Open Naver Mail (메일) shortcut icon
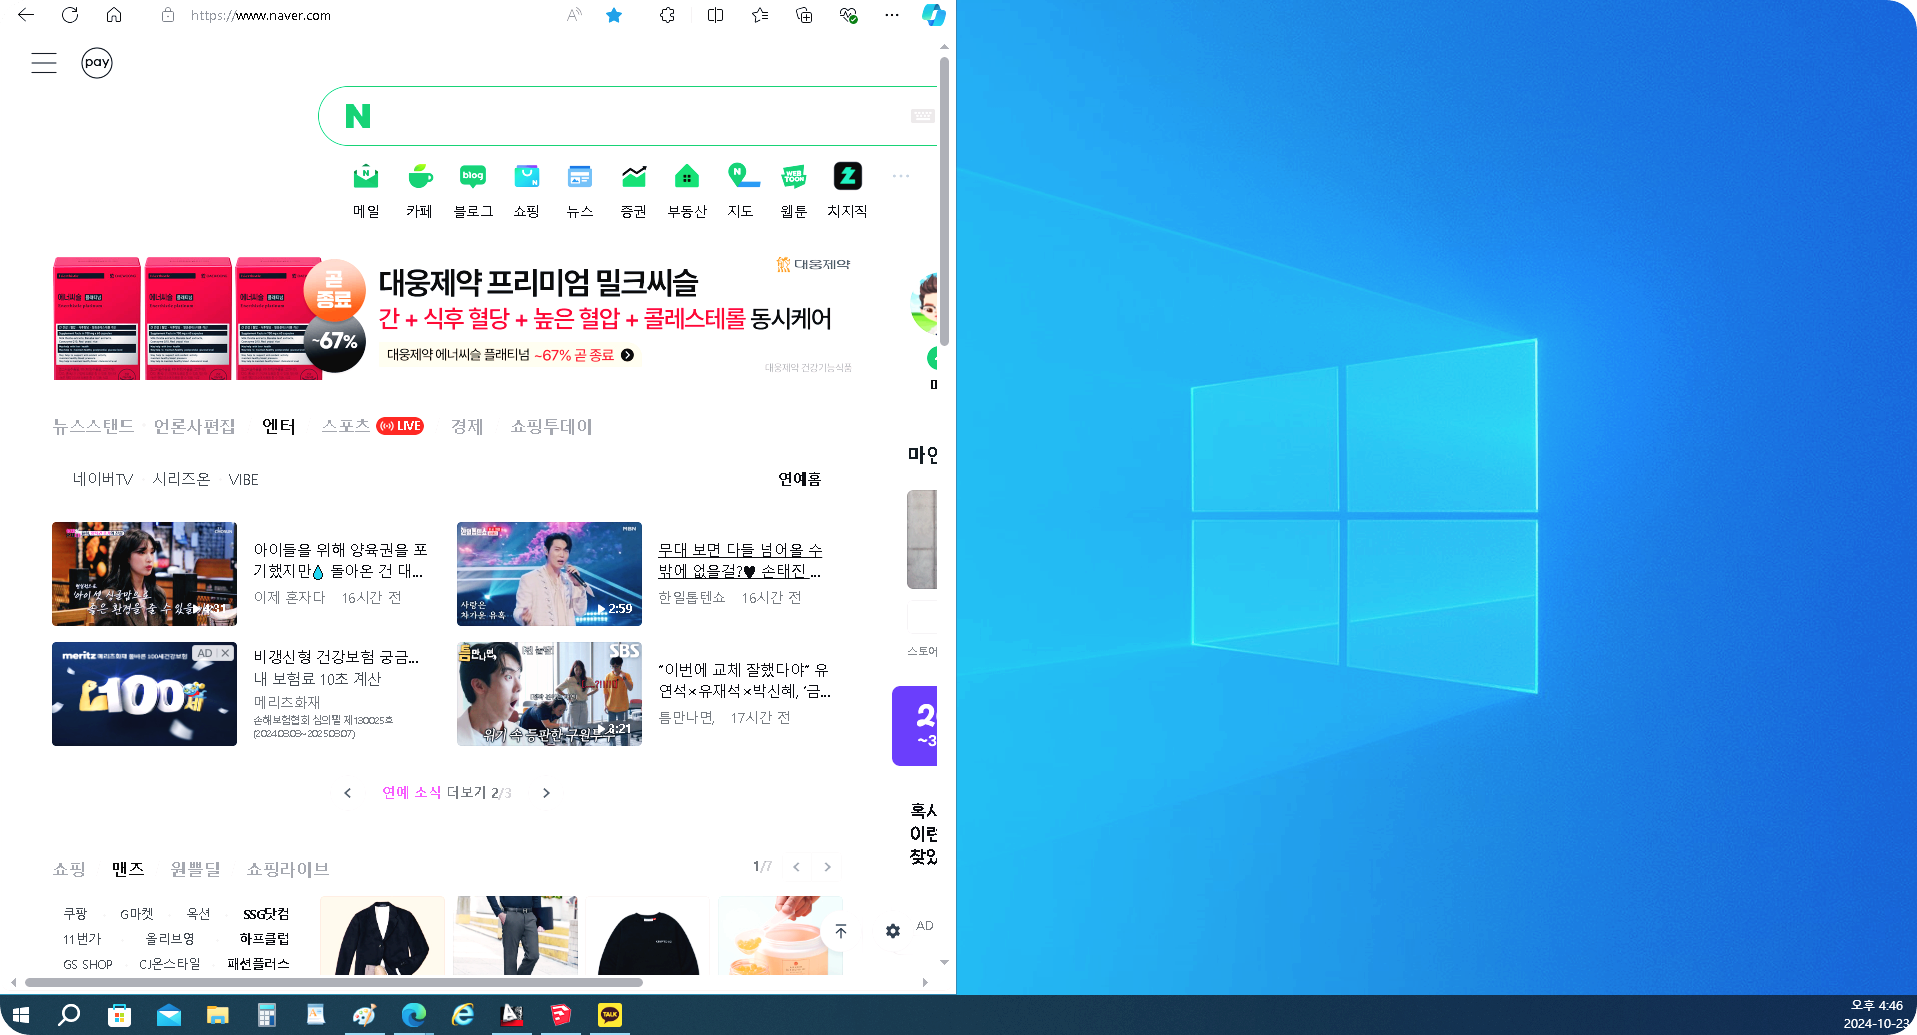Viewport: 1917px width, 1035px height. (x=366, y=177)
